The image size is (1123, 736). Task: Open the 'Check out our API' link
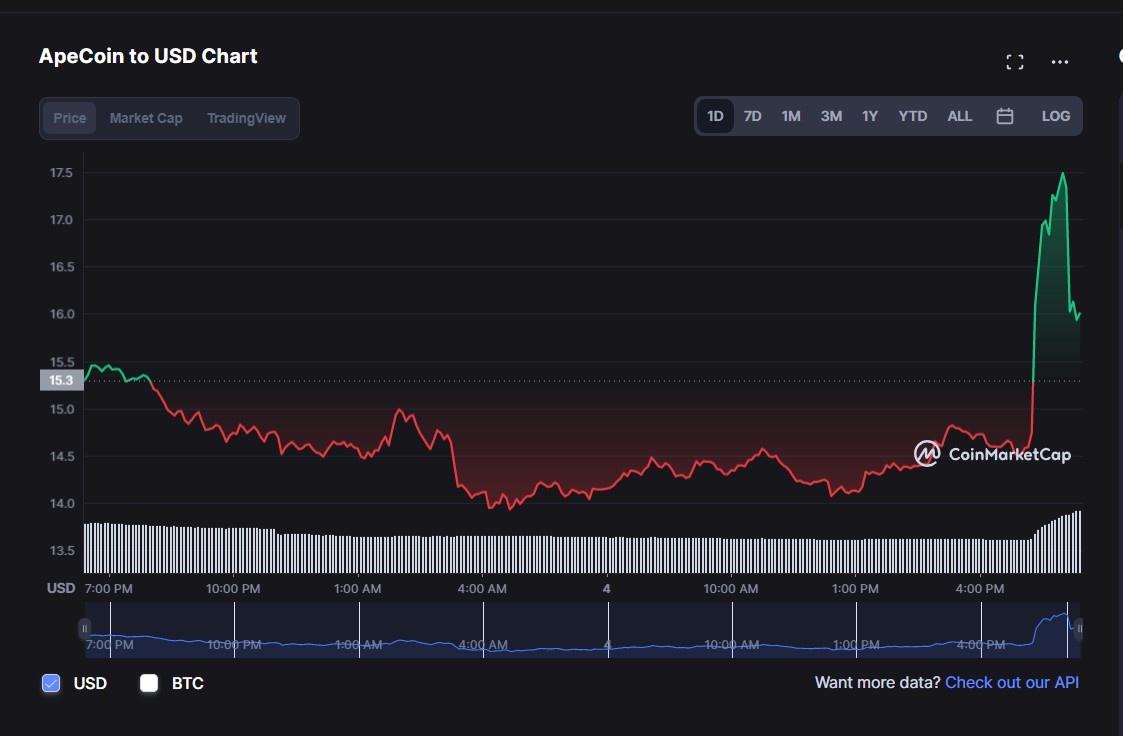point(1011,682)
